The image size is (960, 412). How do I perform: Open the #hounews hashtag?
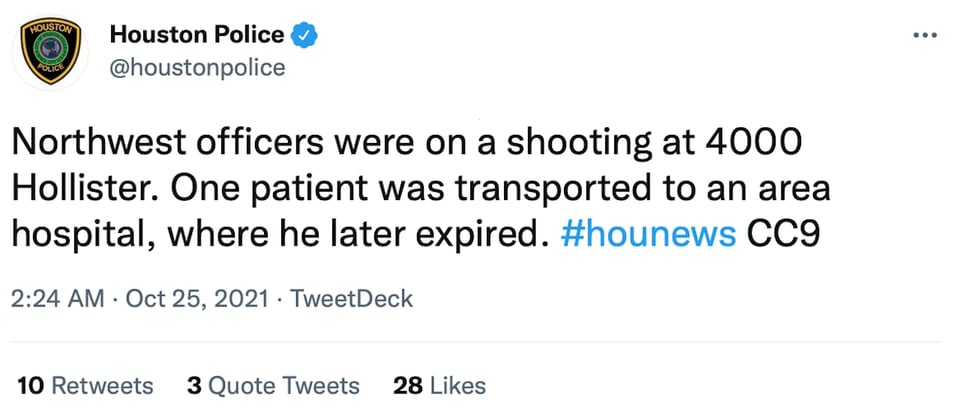(648, 235)
